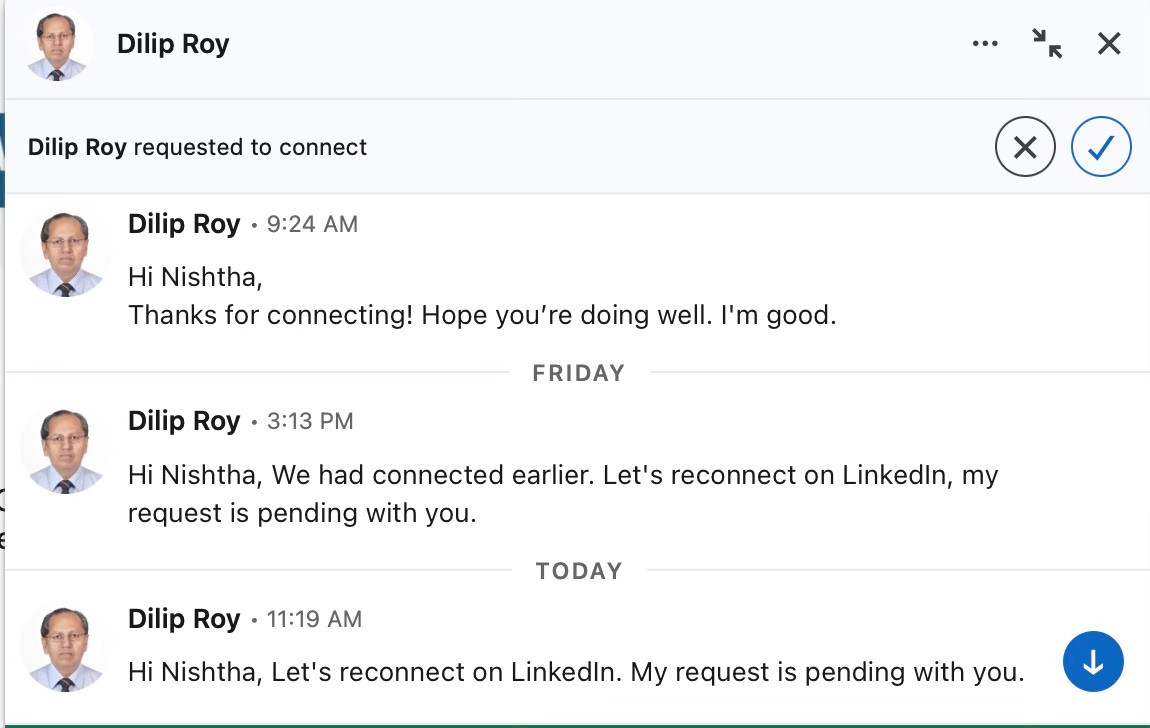
Task: Click sender name on the 3:13 PM message
Action: [184, 421]
